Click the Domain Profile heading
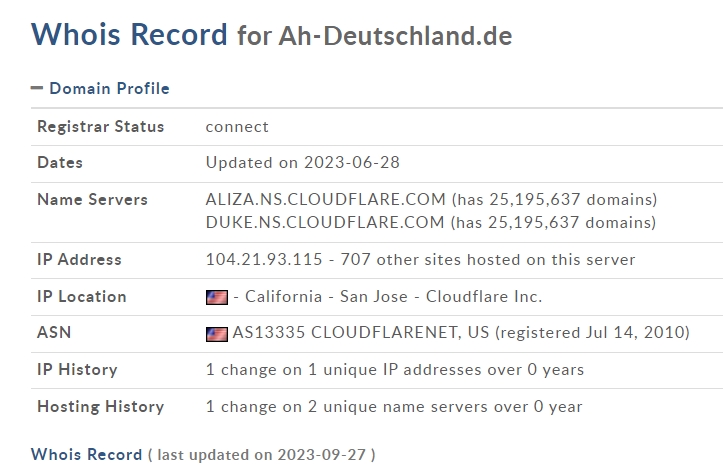This screenshot has height=471, width=723. [109, 88]
